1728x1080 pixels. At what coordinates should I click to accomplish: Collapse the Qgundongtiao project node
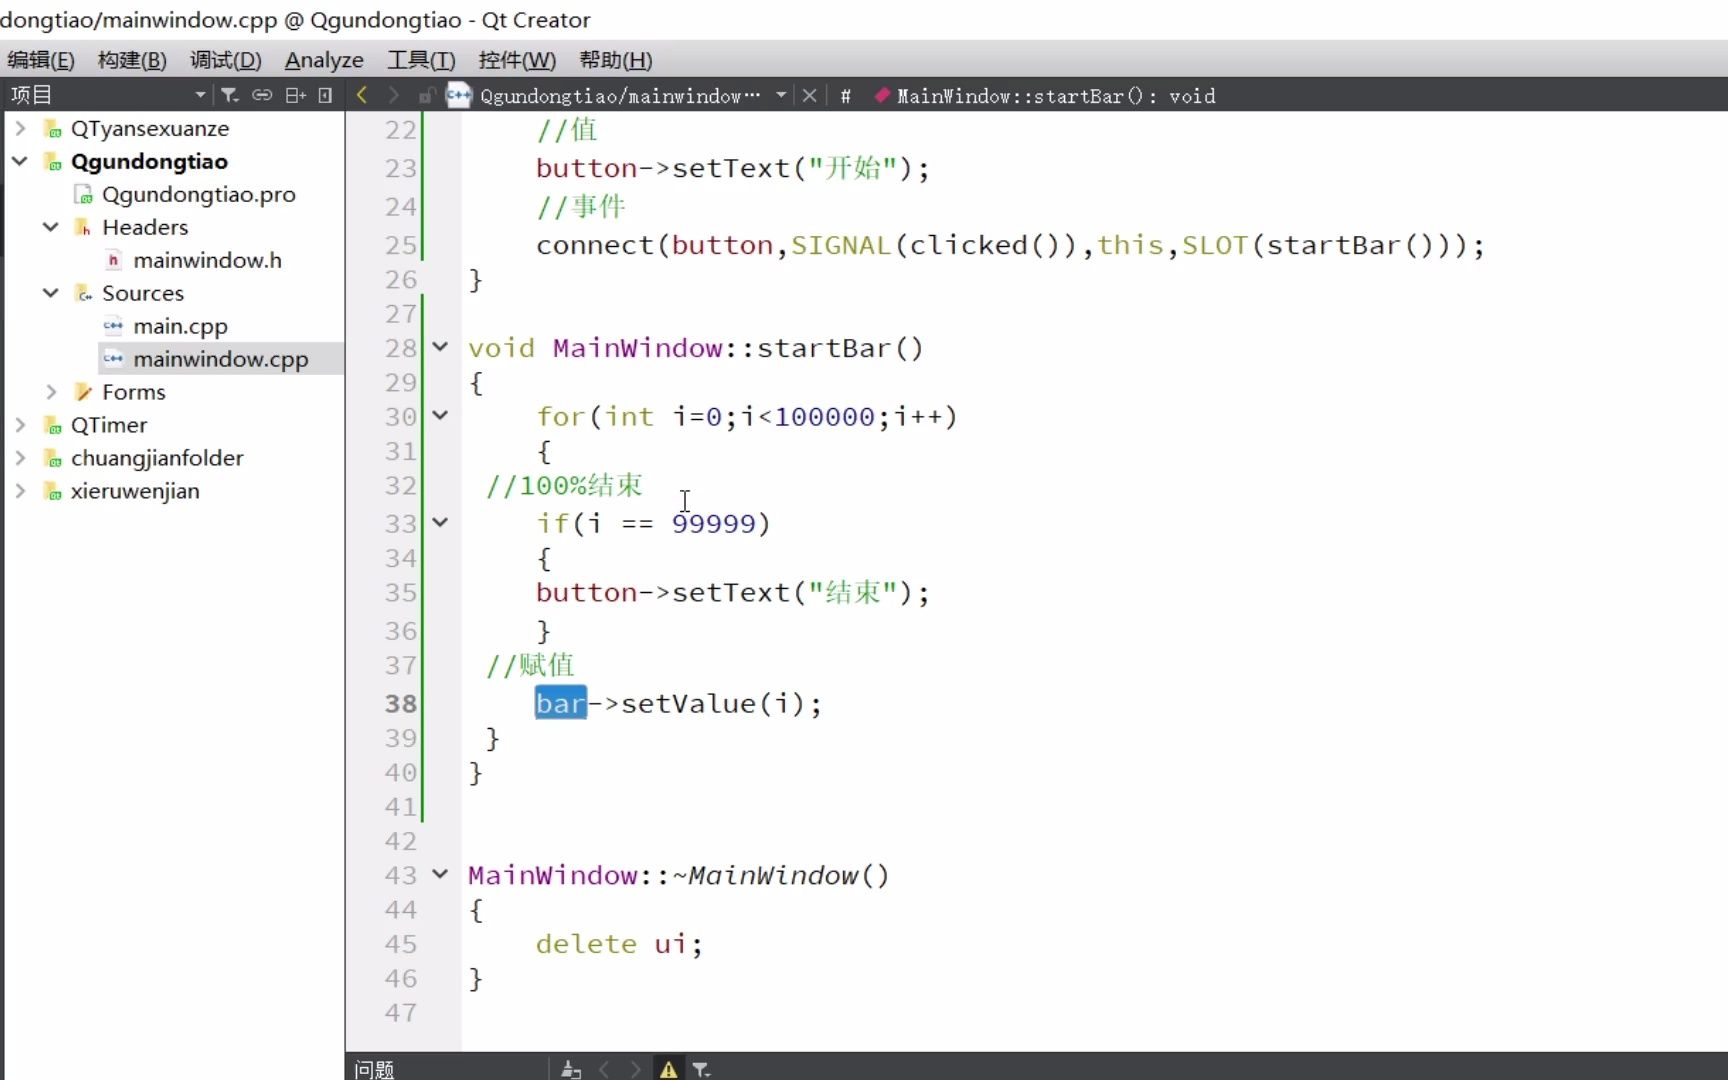pyautogui.click(x=20, y=161)
